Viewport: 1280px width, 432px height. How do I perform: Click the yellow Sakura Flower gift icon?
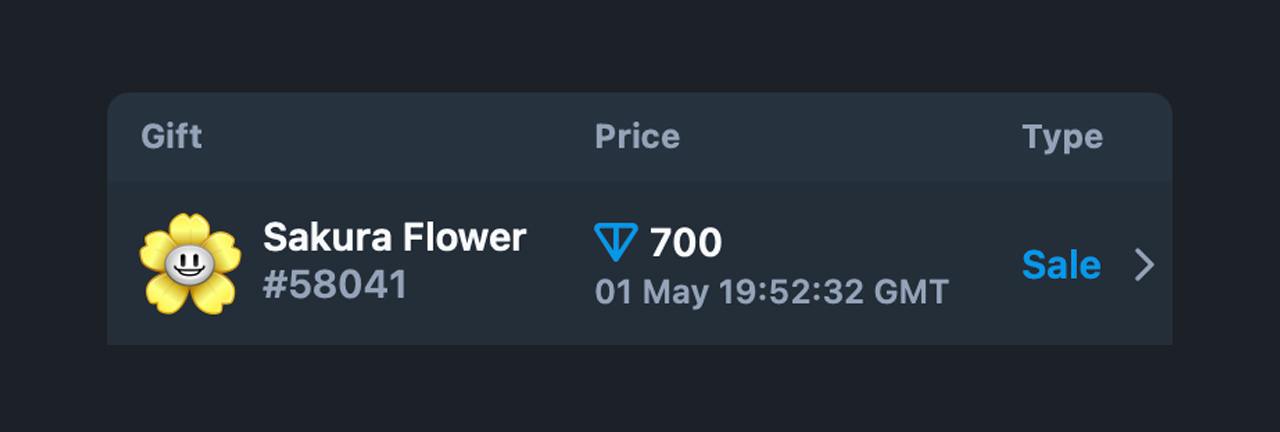(190, 264)
